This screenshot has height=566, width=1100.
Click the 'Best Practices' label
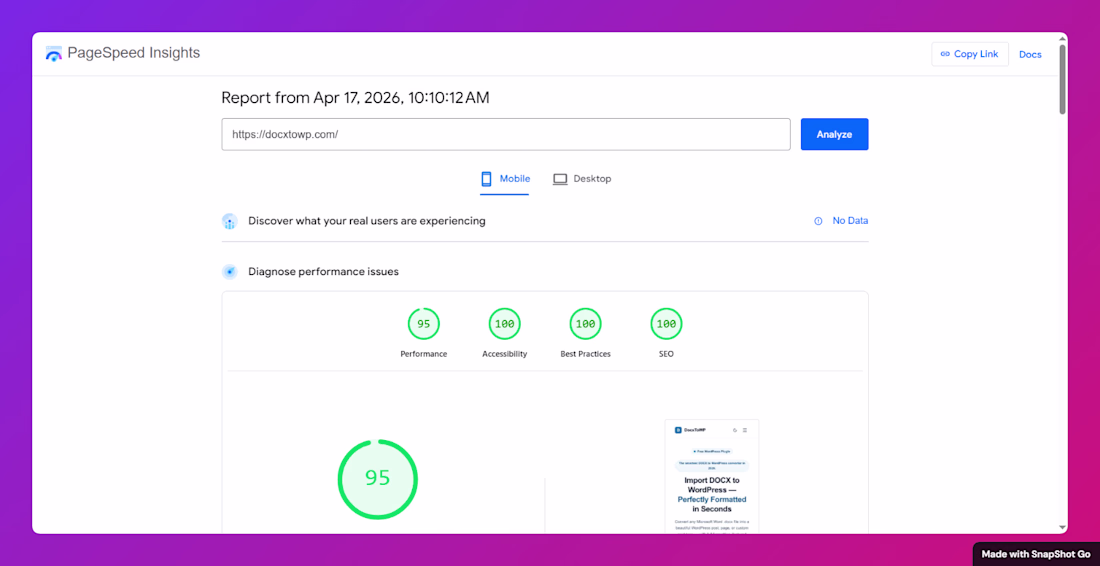pos(586,354)
